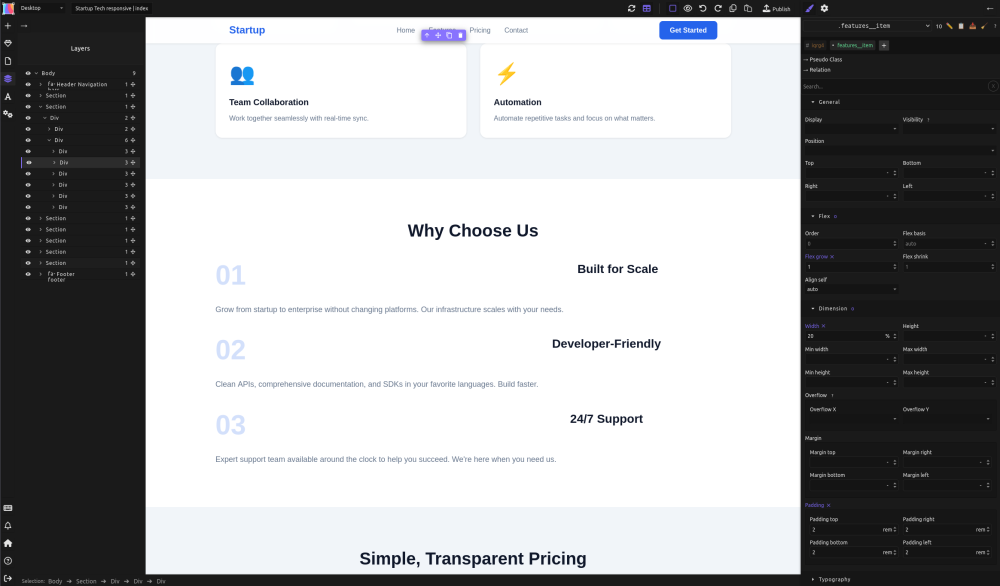This screenshot has height=586, width=1000.
Task: Click the Pricing nav link
Action: click(x=480, y=30)
